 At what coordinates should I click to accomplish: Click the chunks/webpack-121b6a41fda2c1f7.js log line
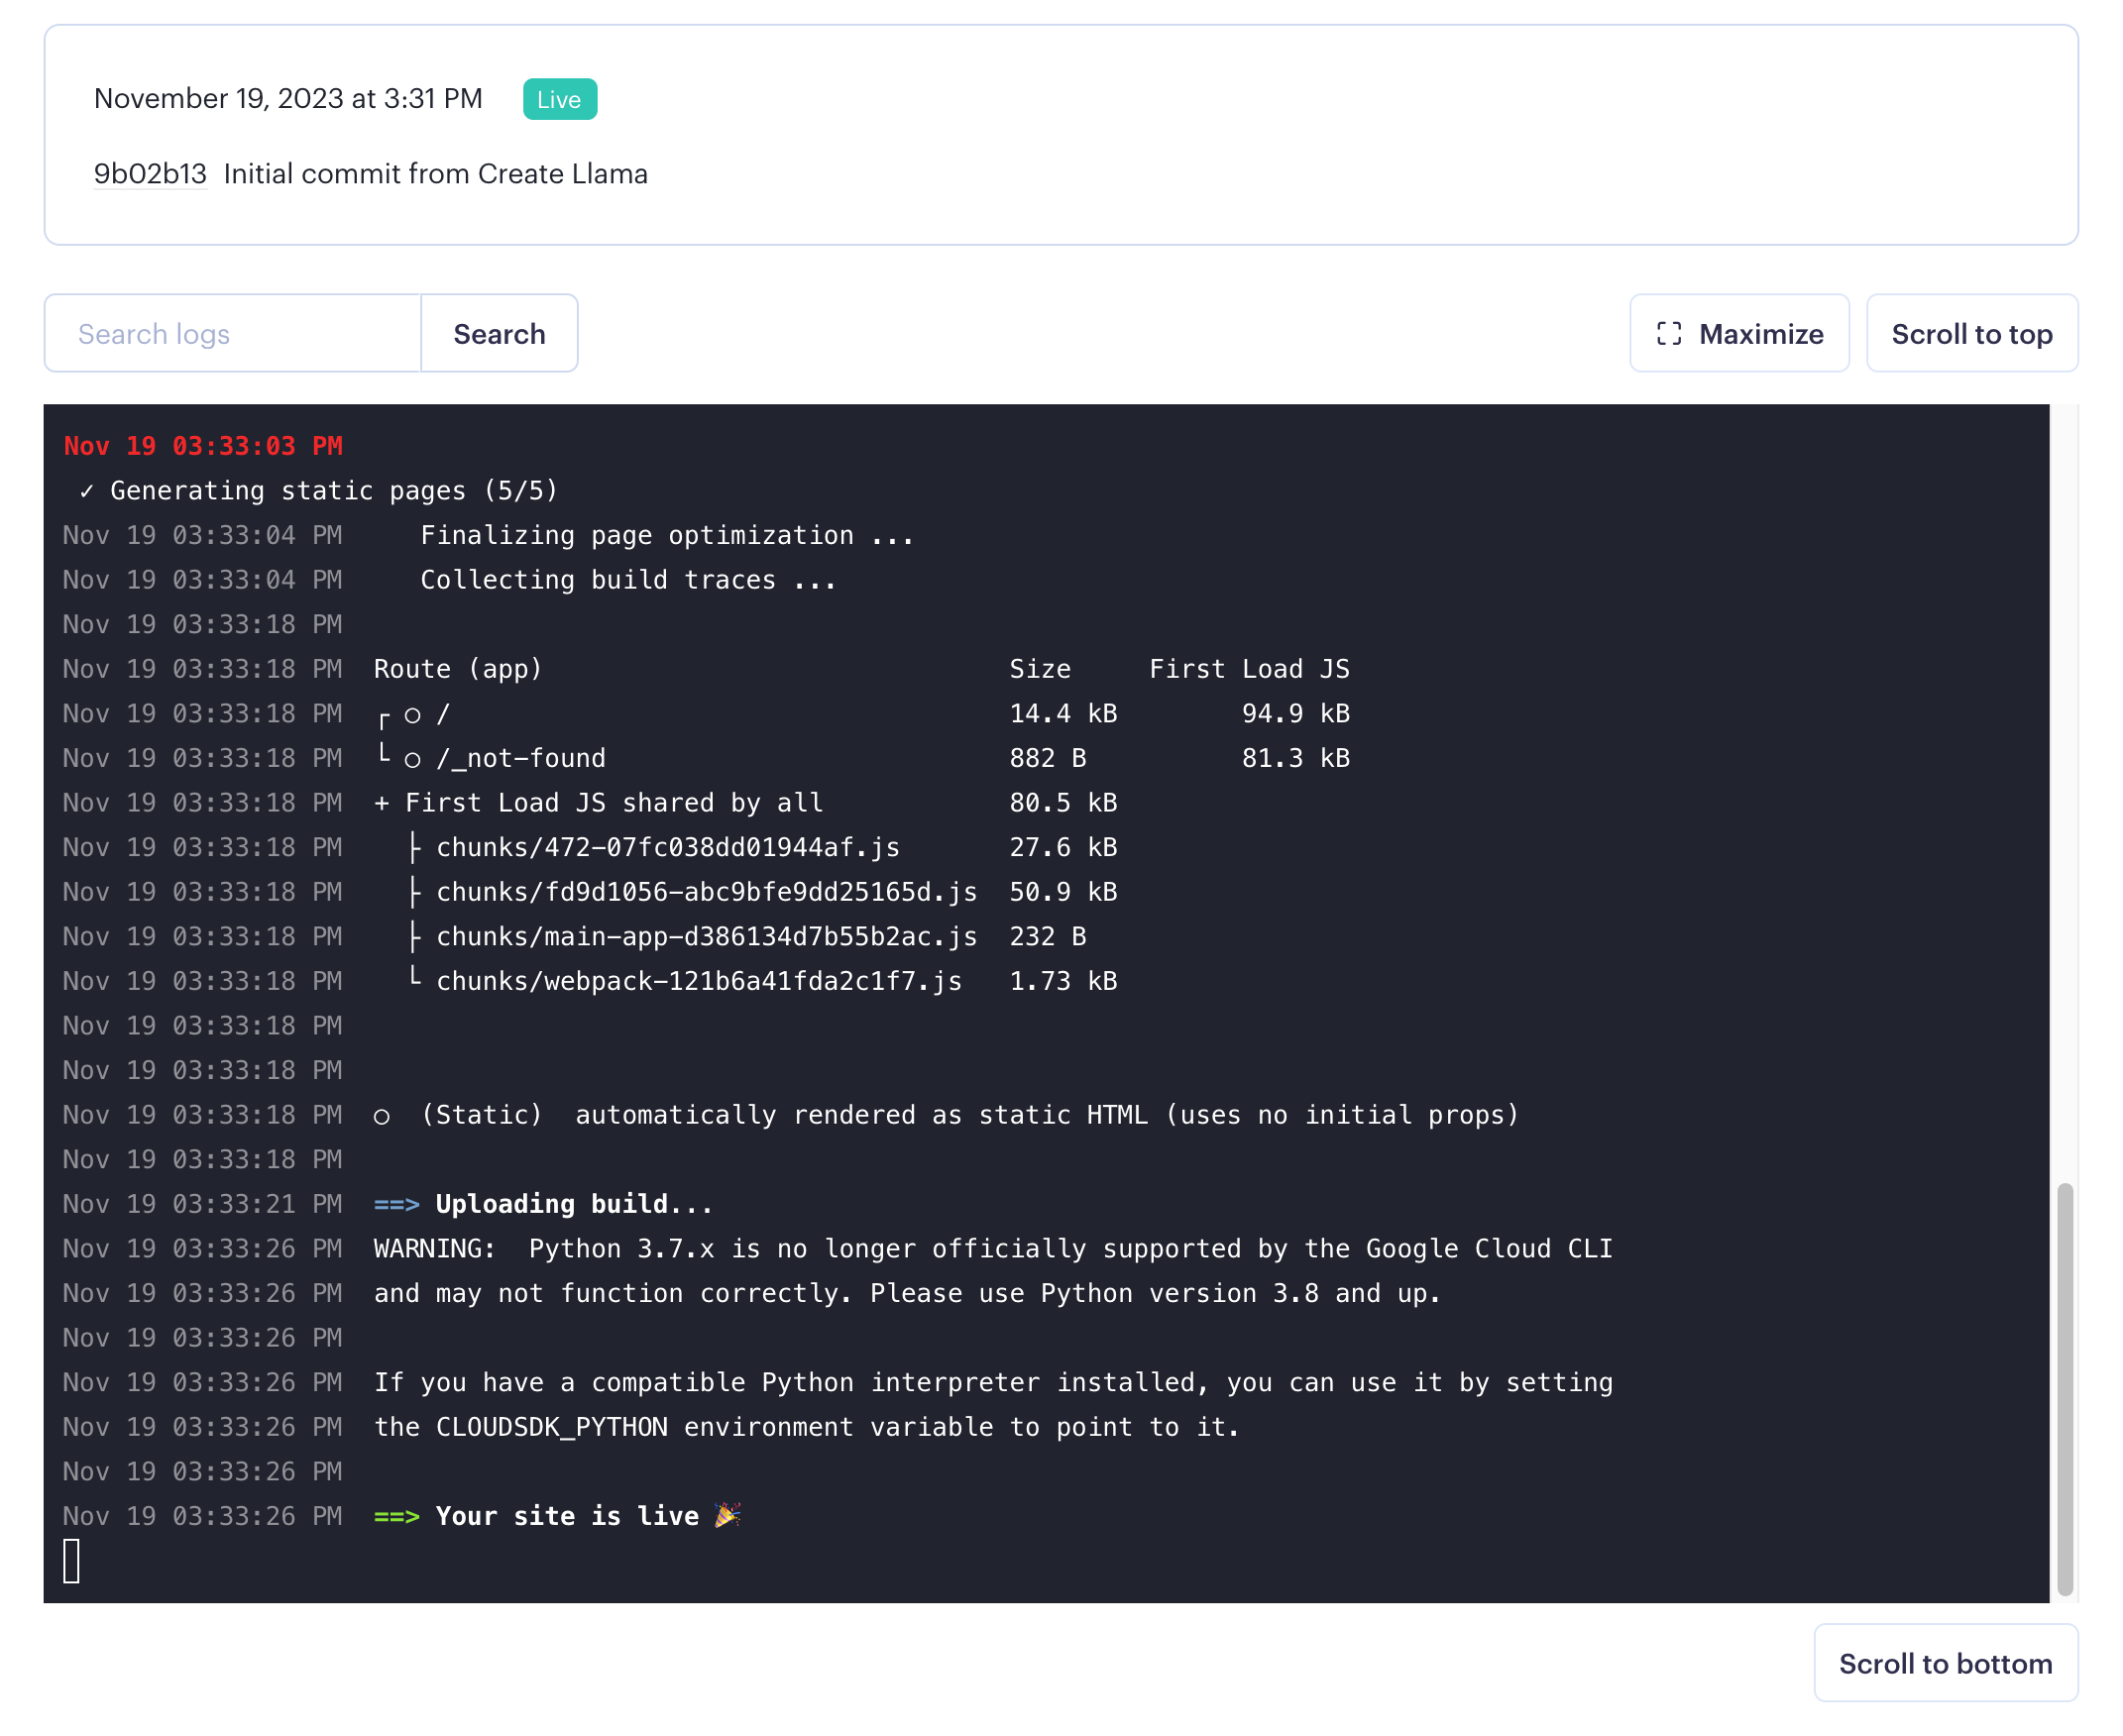click(x=698, y=981)
